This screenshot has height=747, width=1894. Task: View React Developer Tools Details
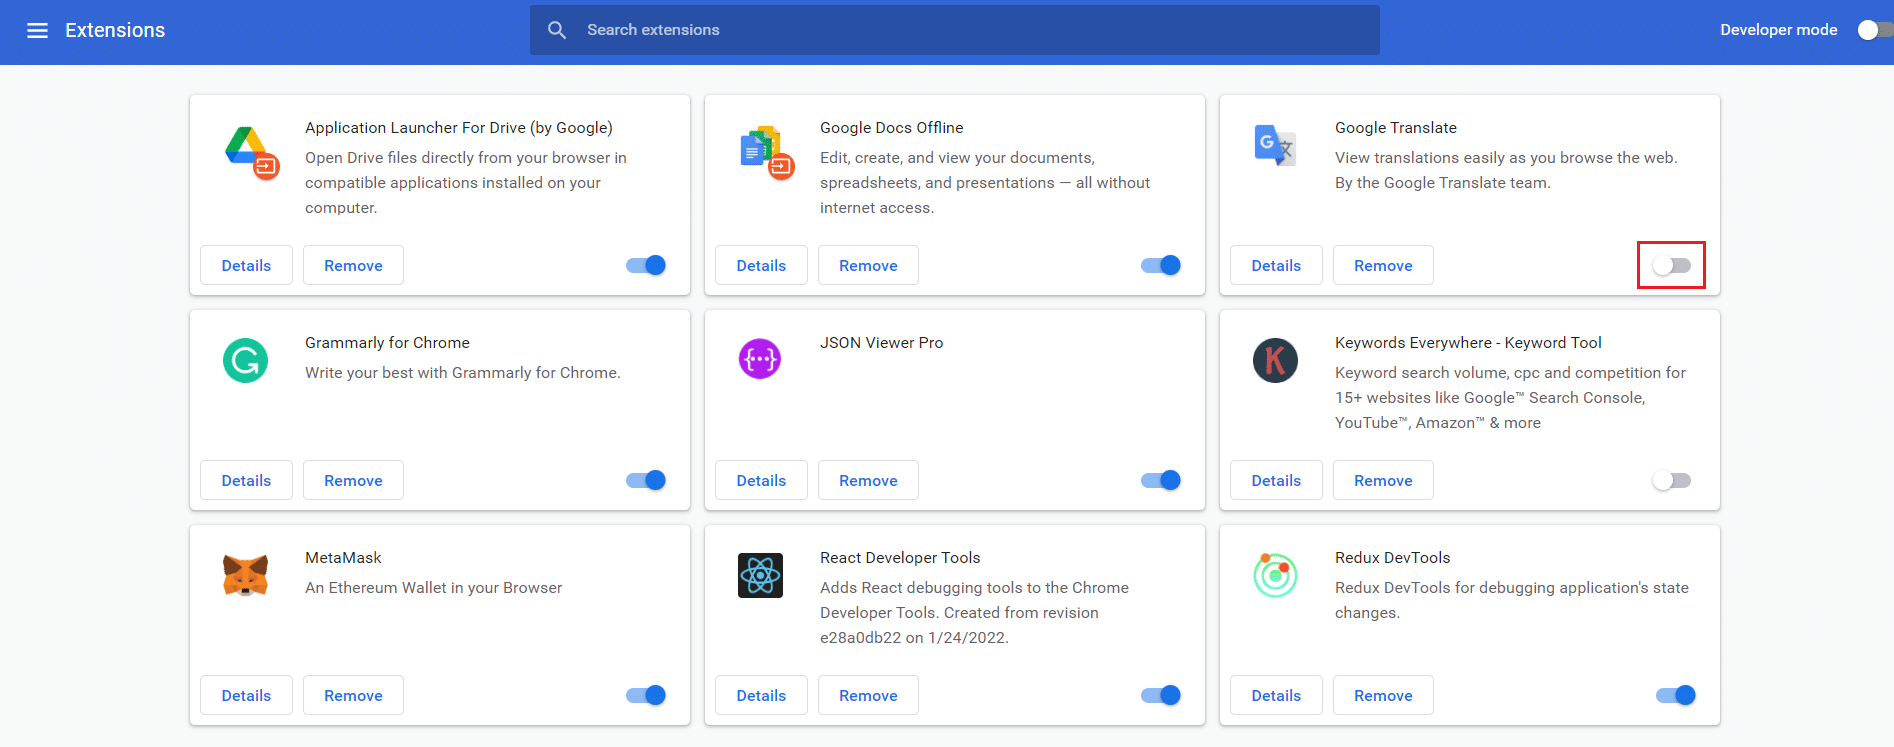pyautogui.click(x=761, y=695)
